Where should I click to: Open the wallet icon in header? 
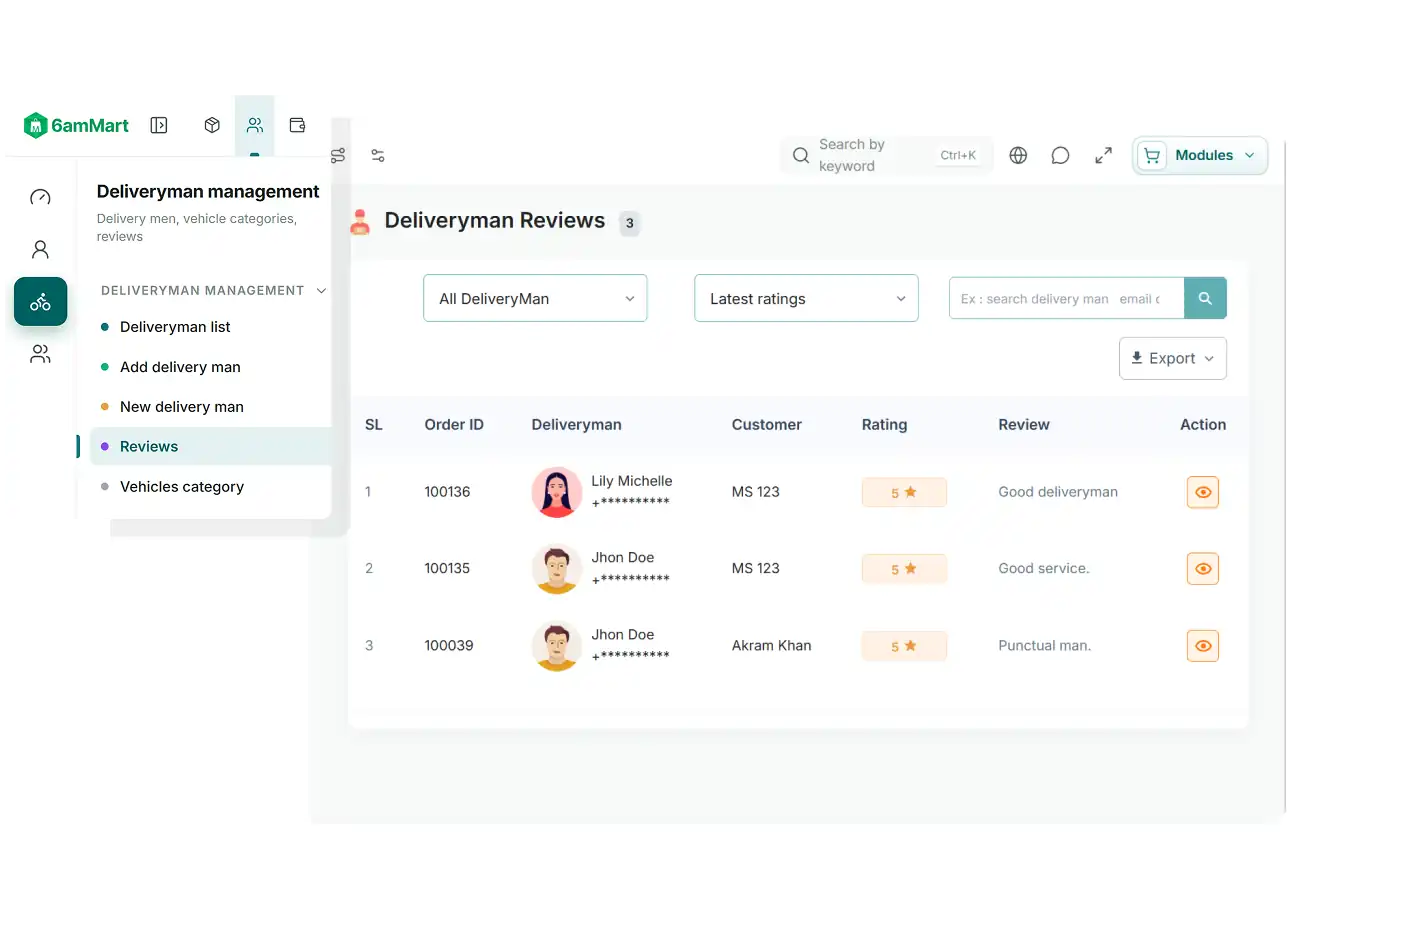(x=297, y=125)
